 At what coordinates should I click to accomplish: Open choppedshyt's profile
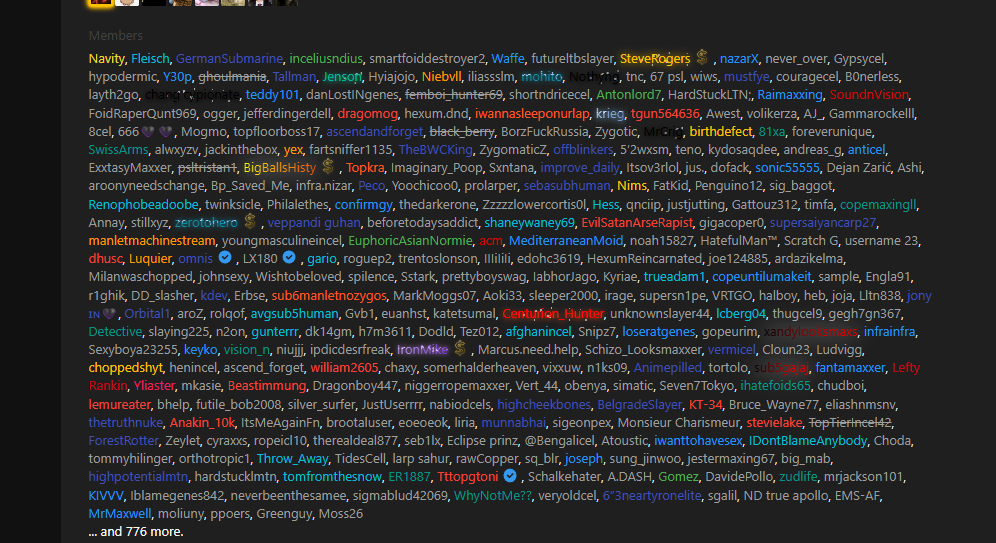[126, 368]
